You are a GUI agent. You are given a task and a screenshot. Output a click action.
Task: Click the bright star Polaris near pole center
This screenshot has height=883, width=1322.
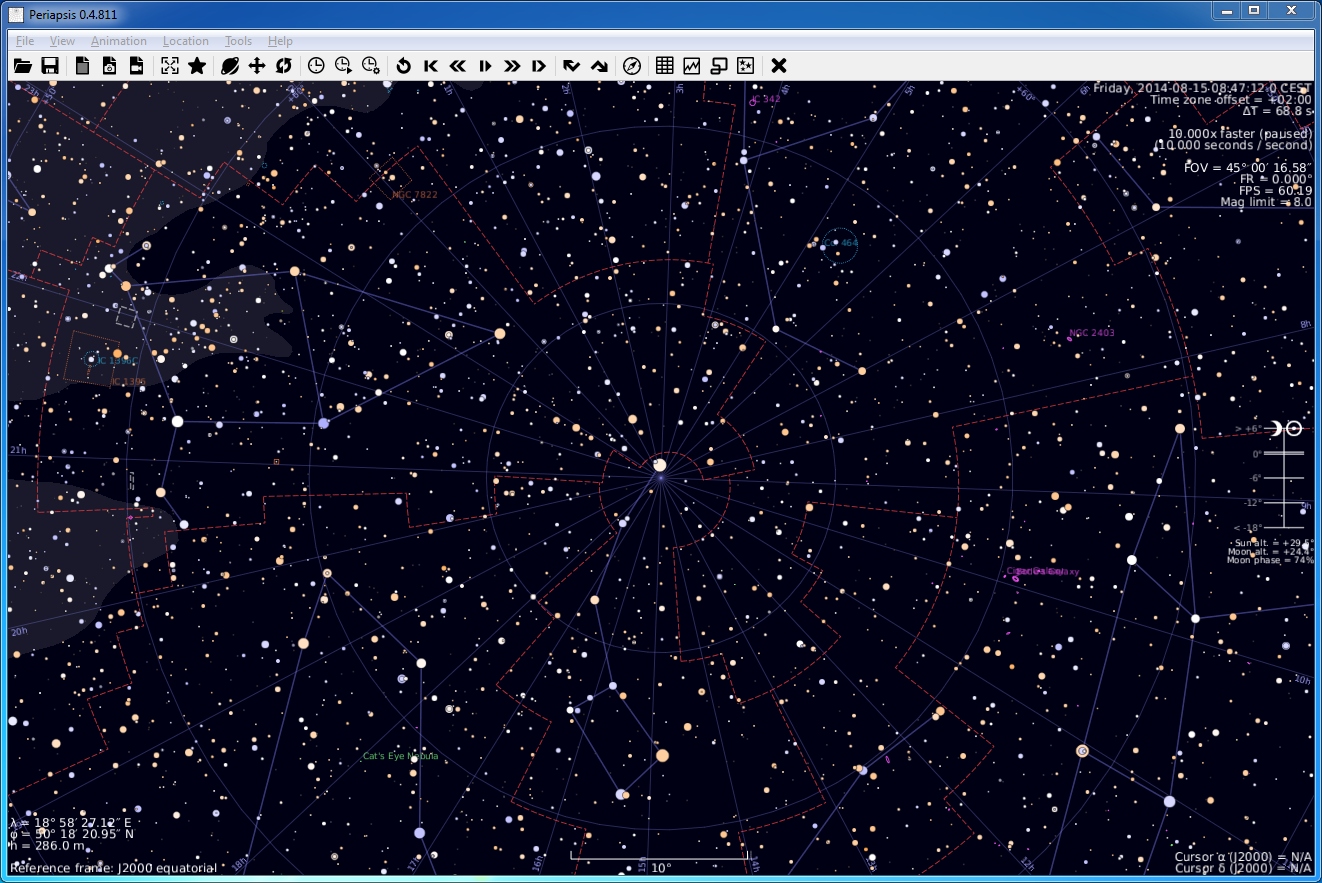coord(659,465)
